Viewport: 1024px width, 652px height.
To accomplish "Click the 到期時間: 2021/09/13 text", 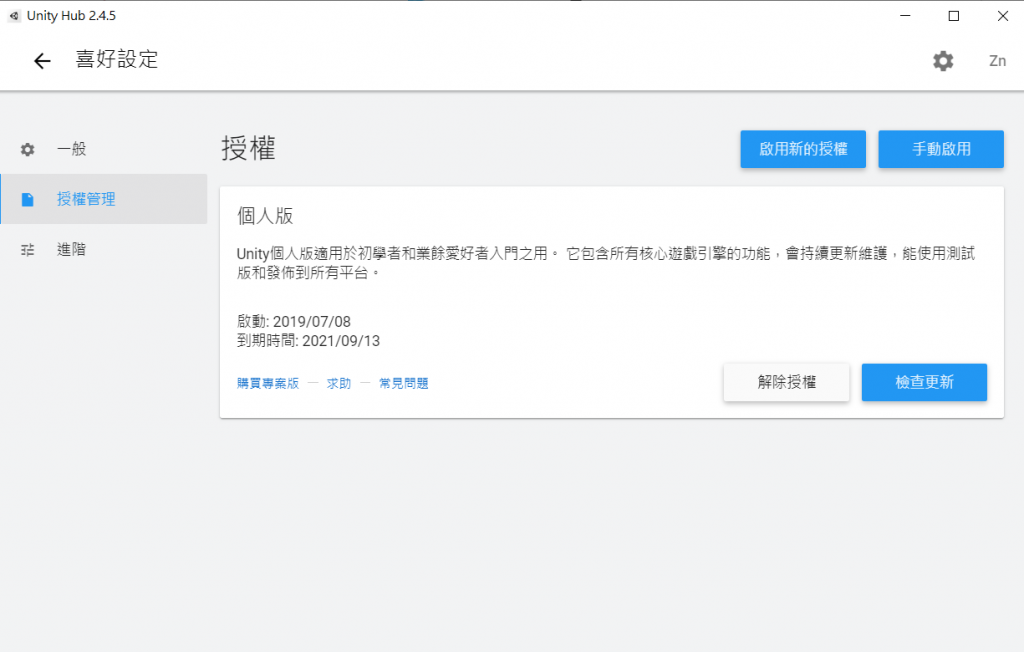I will coord(308,341).
